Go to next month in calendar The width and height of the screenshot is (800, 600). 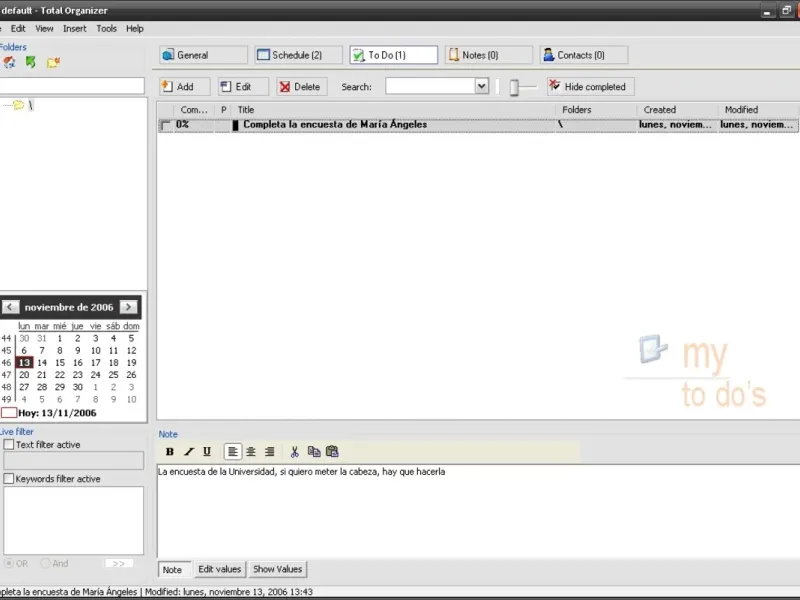pyautogui.click(x=129, y=307)
